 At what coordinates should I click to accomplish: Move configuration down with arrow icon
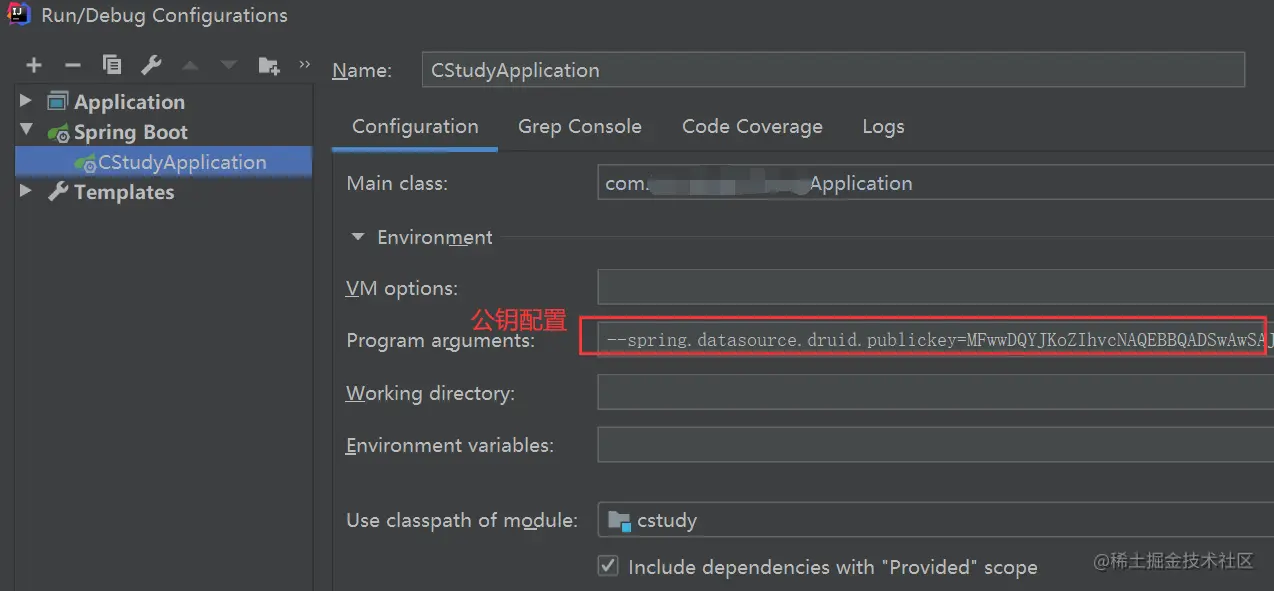tap(229, 65)
